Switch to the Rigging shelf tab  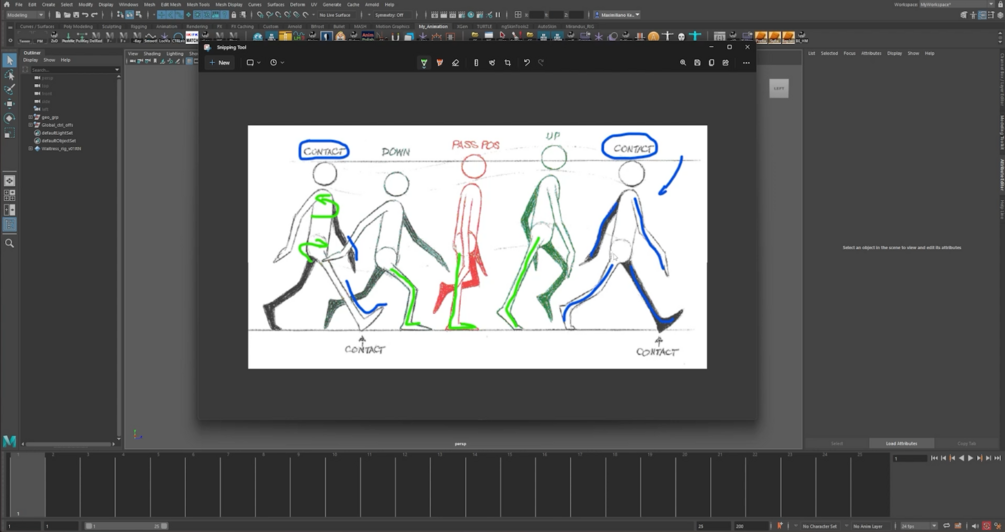(138, 27)
